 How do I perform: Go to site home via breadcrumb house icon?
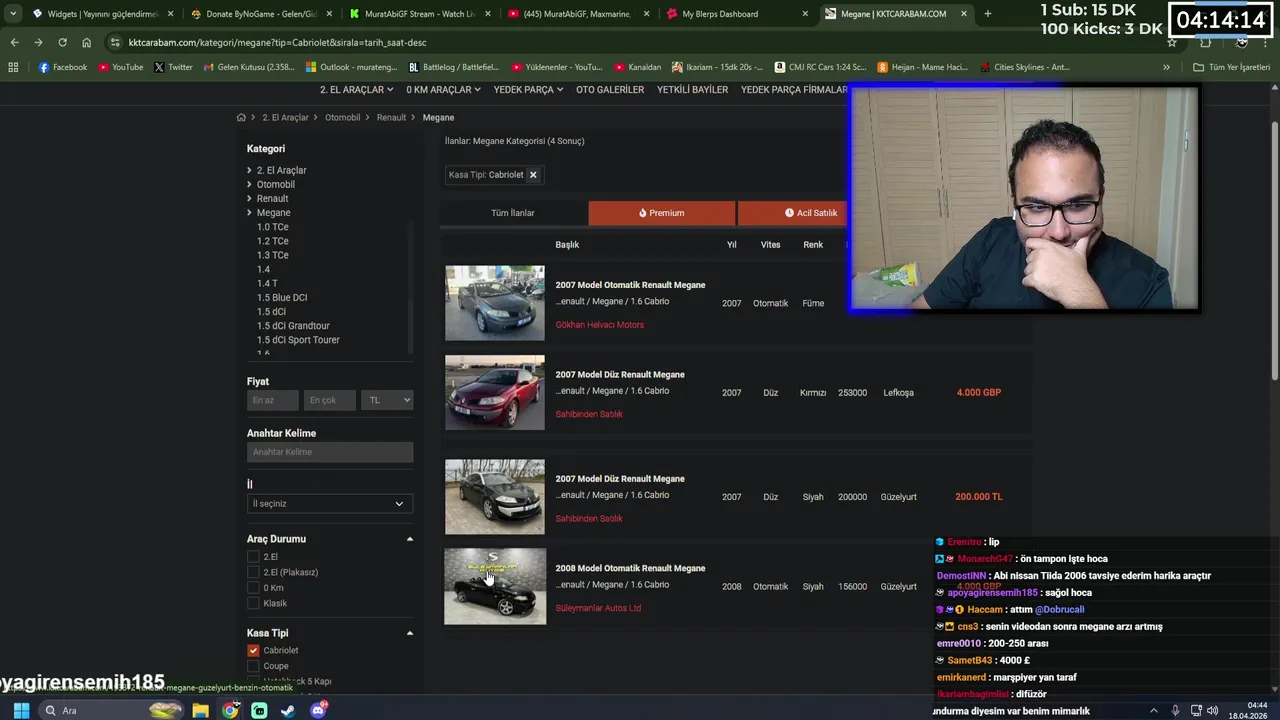(x=241, y=117)
